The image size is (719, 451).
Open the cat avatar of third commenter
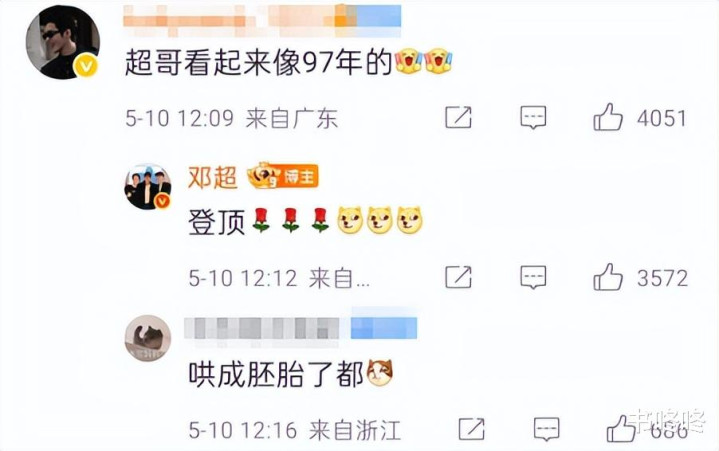(x=148, y=338)
